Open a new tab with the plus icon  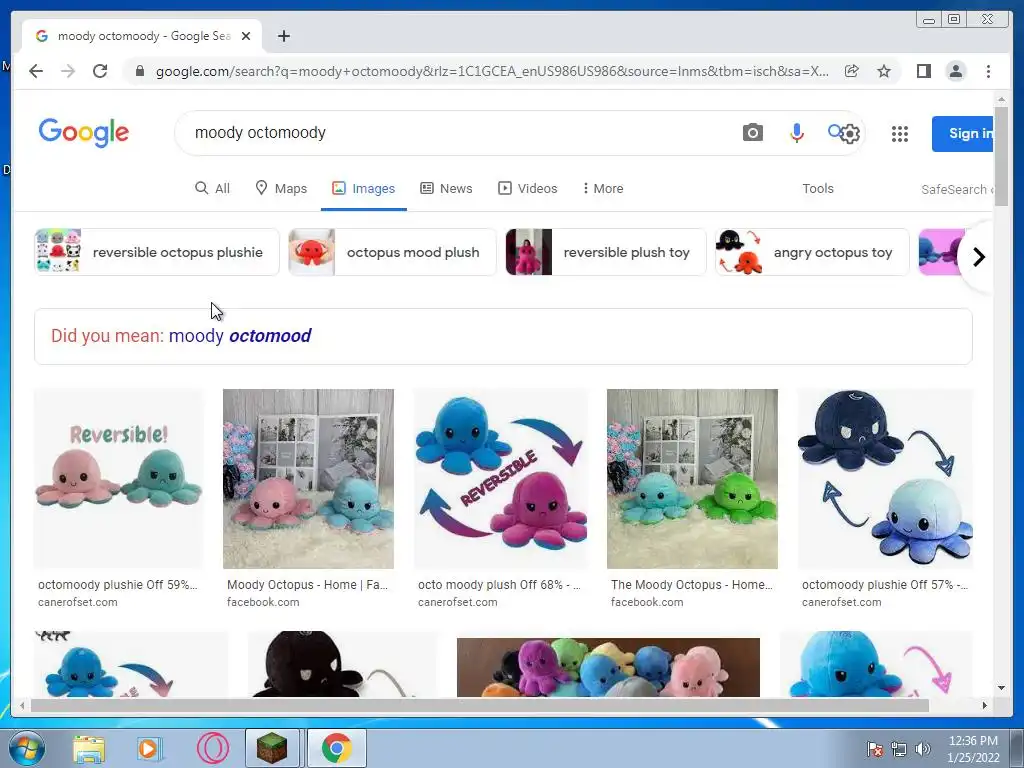pyautogui.click(x=283, y=36)
